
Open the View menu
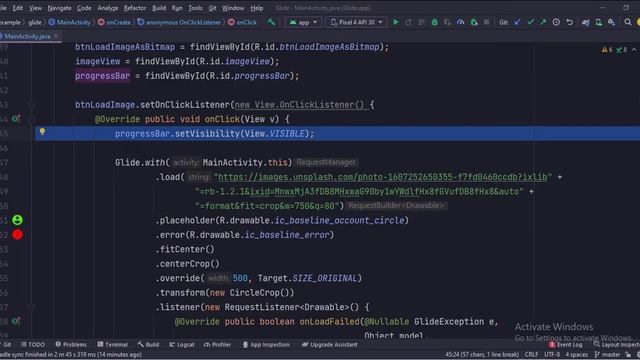point(35,8)
